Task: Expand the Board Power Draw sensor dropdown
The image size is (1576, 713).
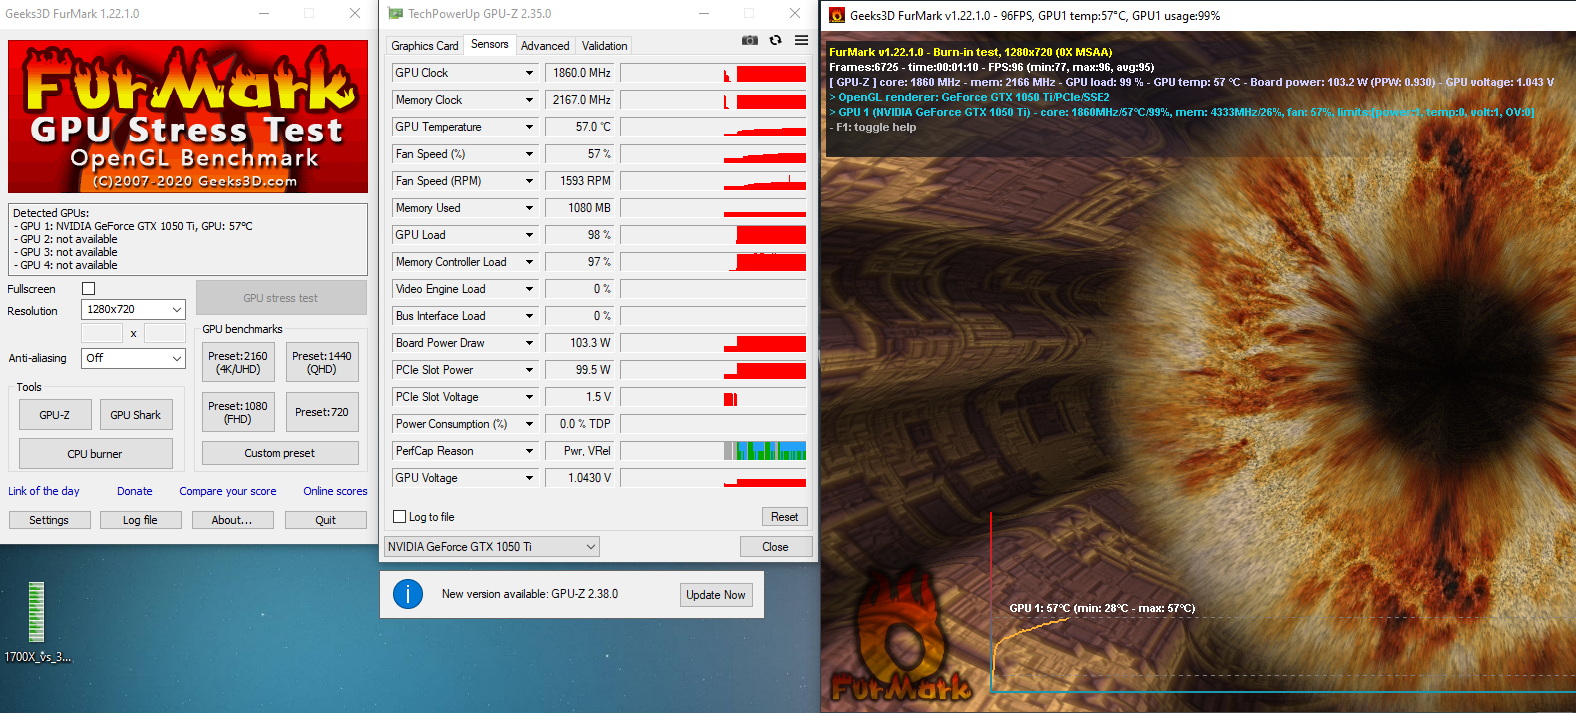Action: (529, 343)
